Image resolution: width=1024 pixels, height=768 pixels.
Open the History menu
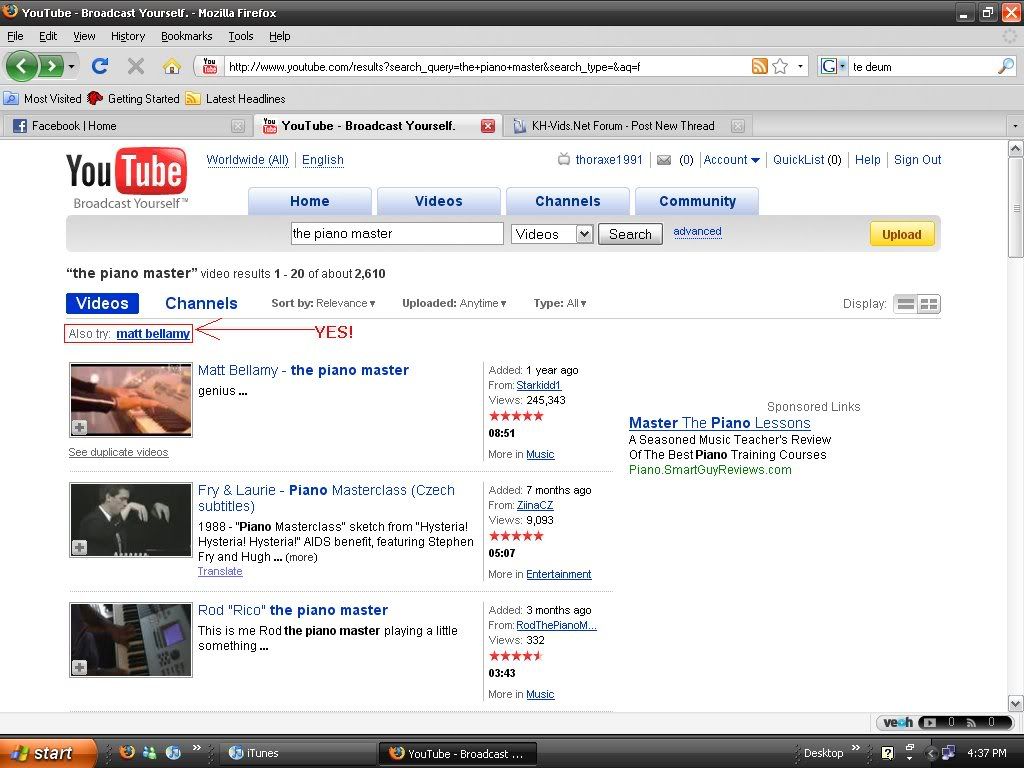tap(128, 36)
